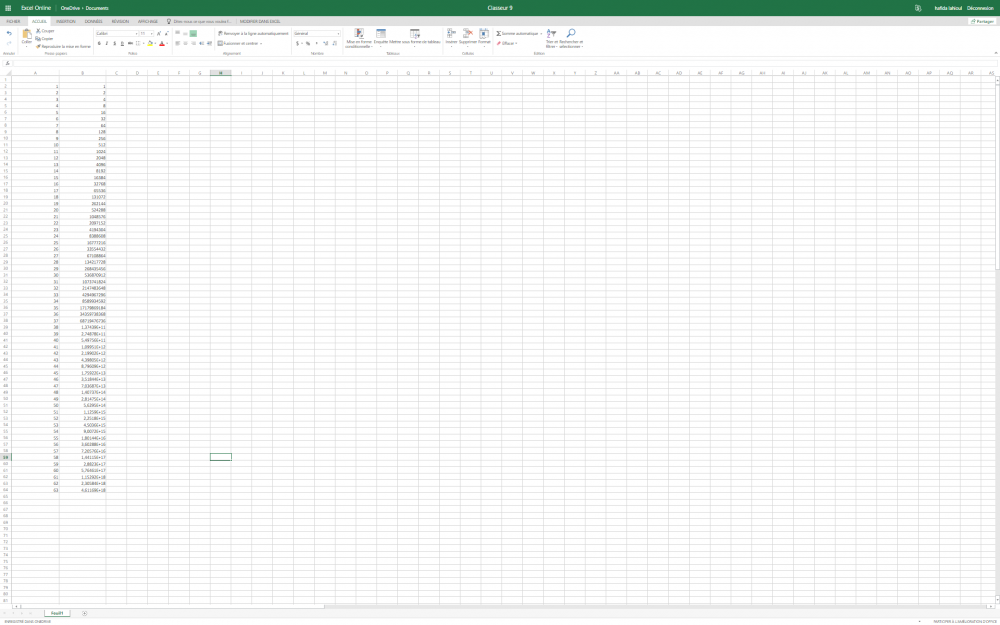Viewport: 1000px width, 625px height.
Task: Switch to the INSERTION ribbon tab
Action: pos(65,20)
